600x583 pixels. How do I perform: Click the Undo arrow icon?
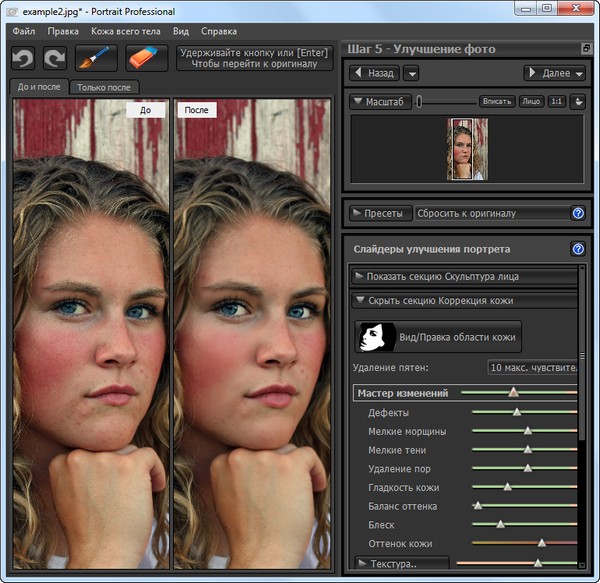pos(23,58)
